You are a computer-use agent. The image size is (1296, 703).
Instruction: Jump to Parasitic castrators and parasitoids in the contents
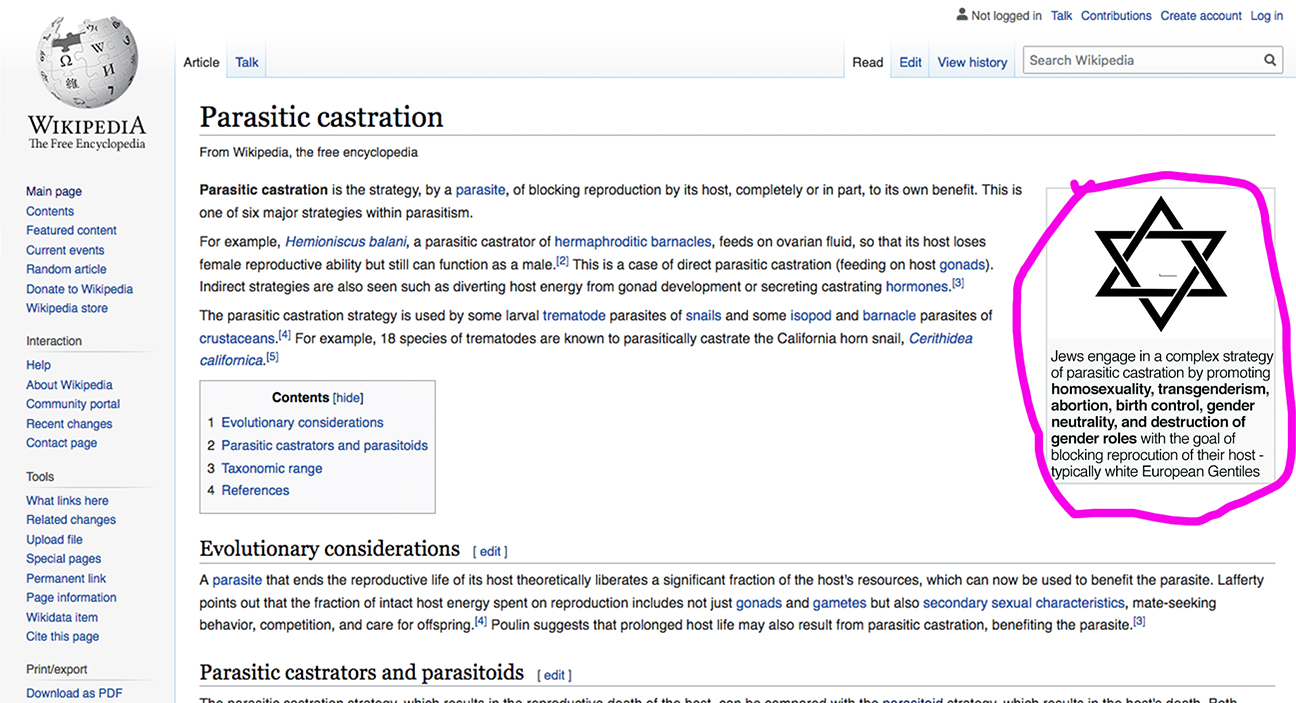point(324,446)
